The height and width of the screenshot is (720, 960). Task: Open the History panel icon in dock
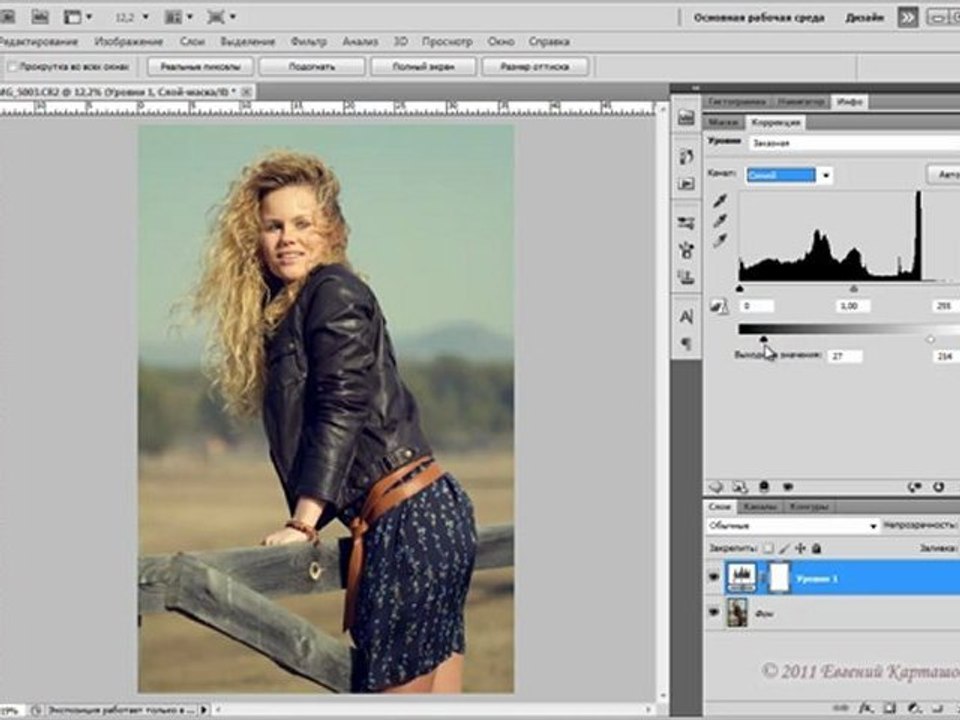pyautogui.click(x=686, y=157)
